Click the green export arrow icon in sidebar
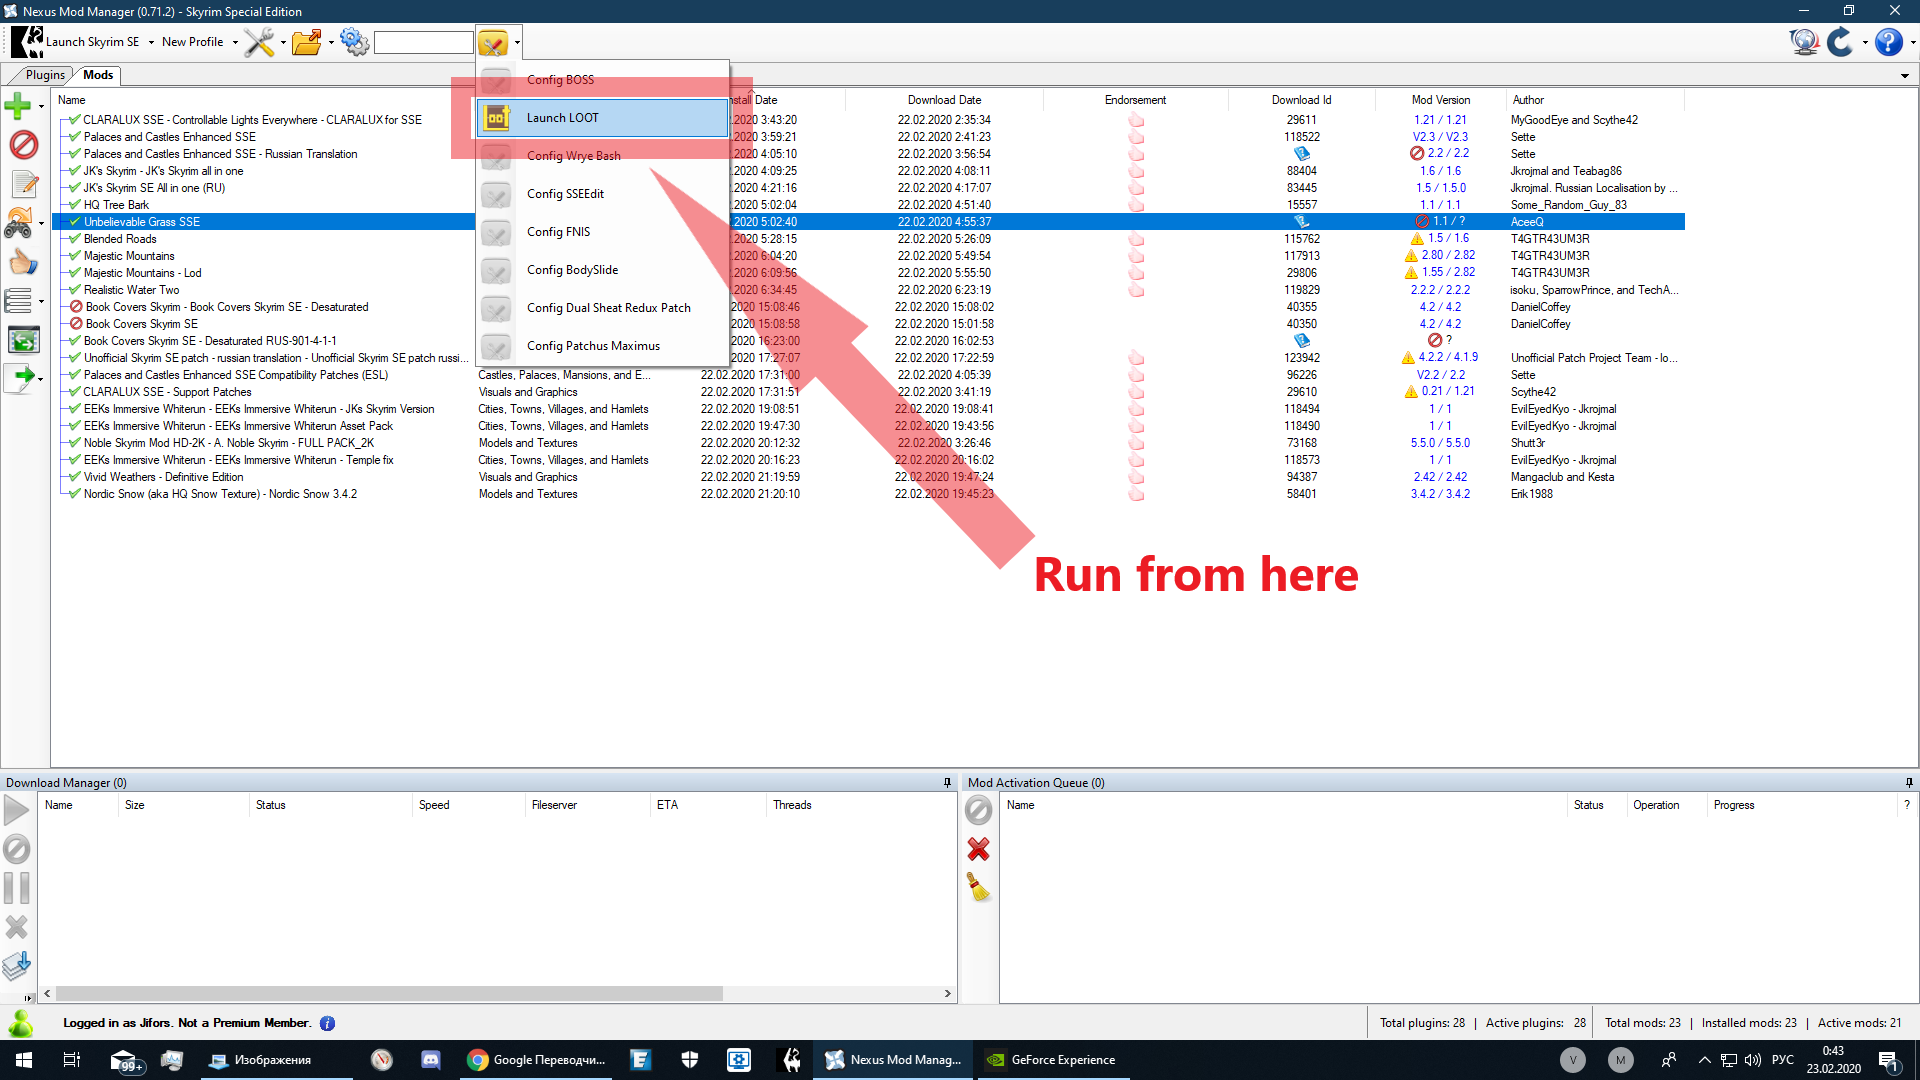Image resolution: width=1920 pixels, height=1080 pixels. [18, 378]
